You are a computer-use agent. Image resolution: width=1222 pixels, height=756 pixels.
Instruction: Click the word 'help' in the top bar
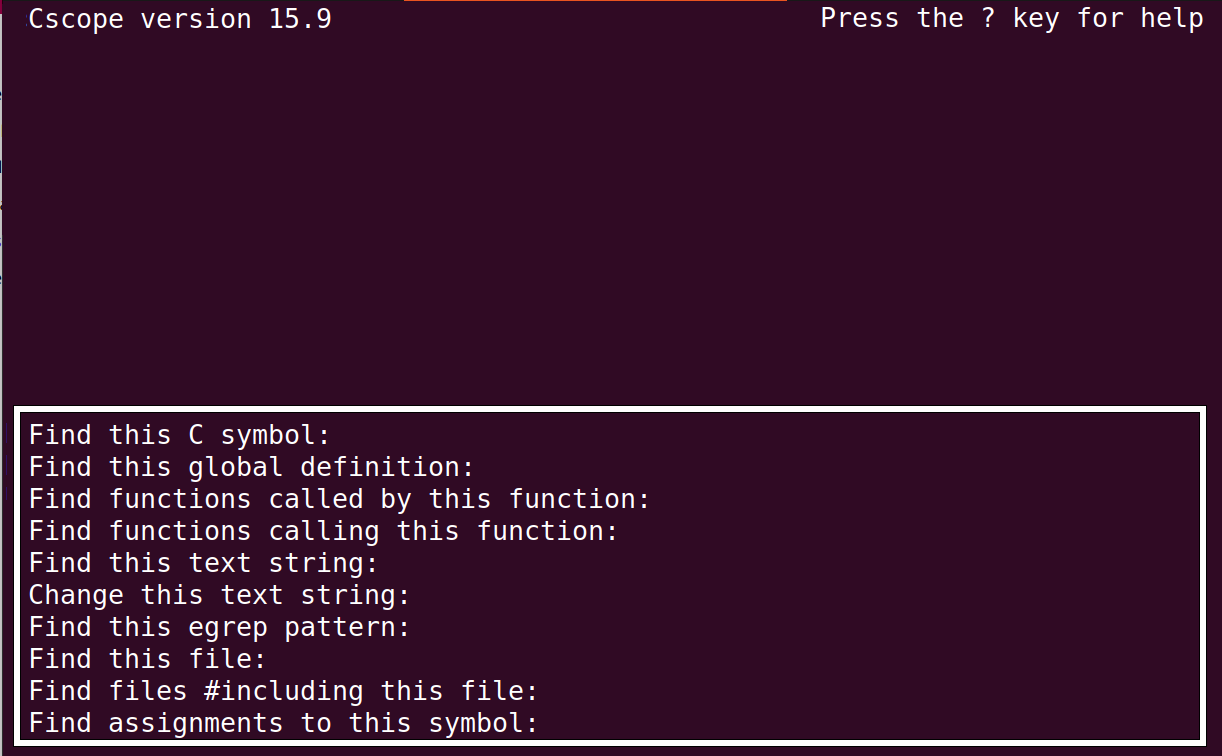click(1171, 18)
